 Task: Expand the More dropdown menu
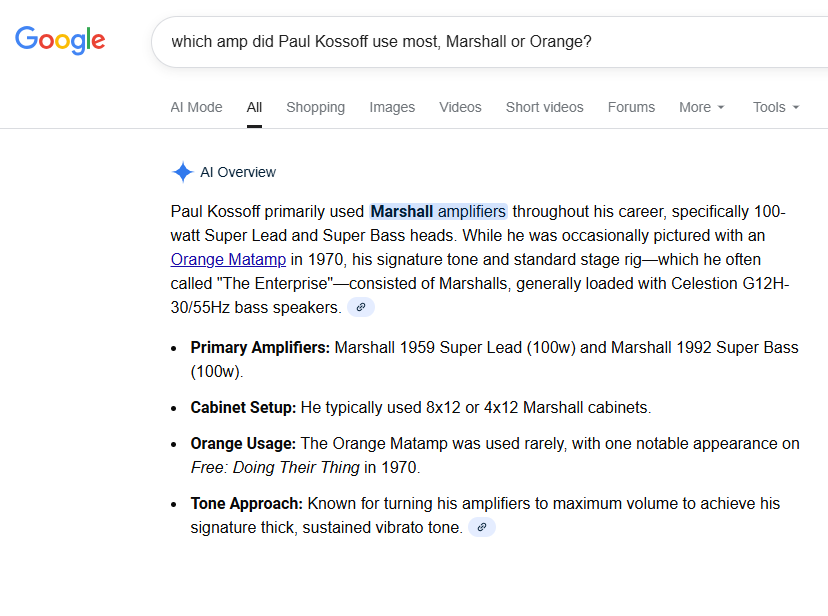[x=701, y=107]
